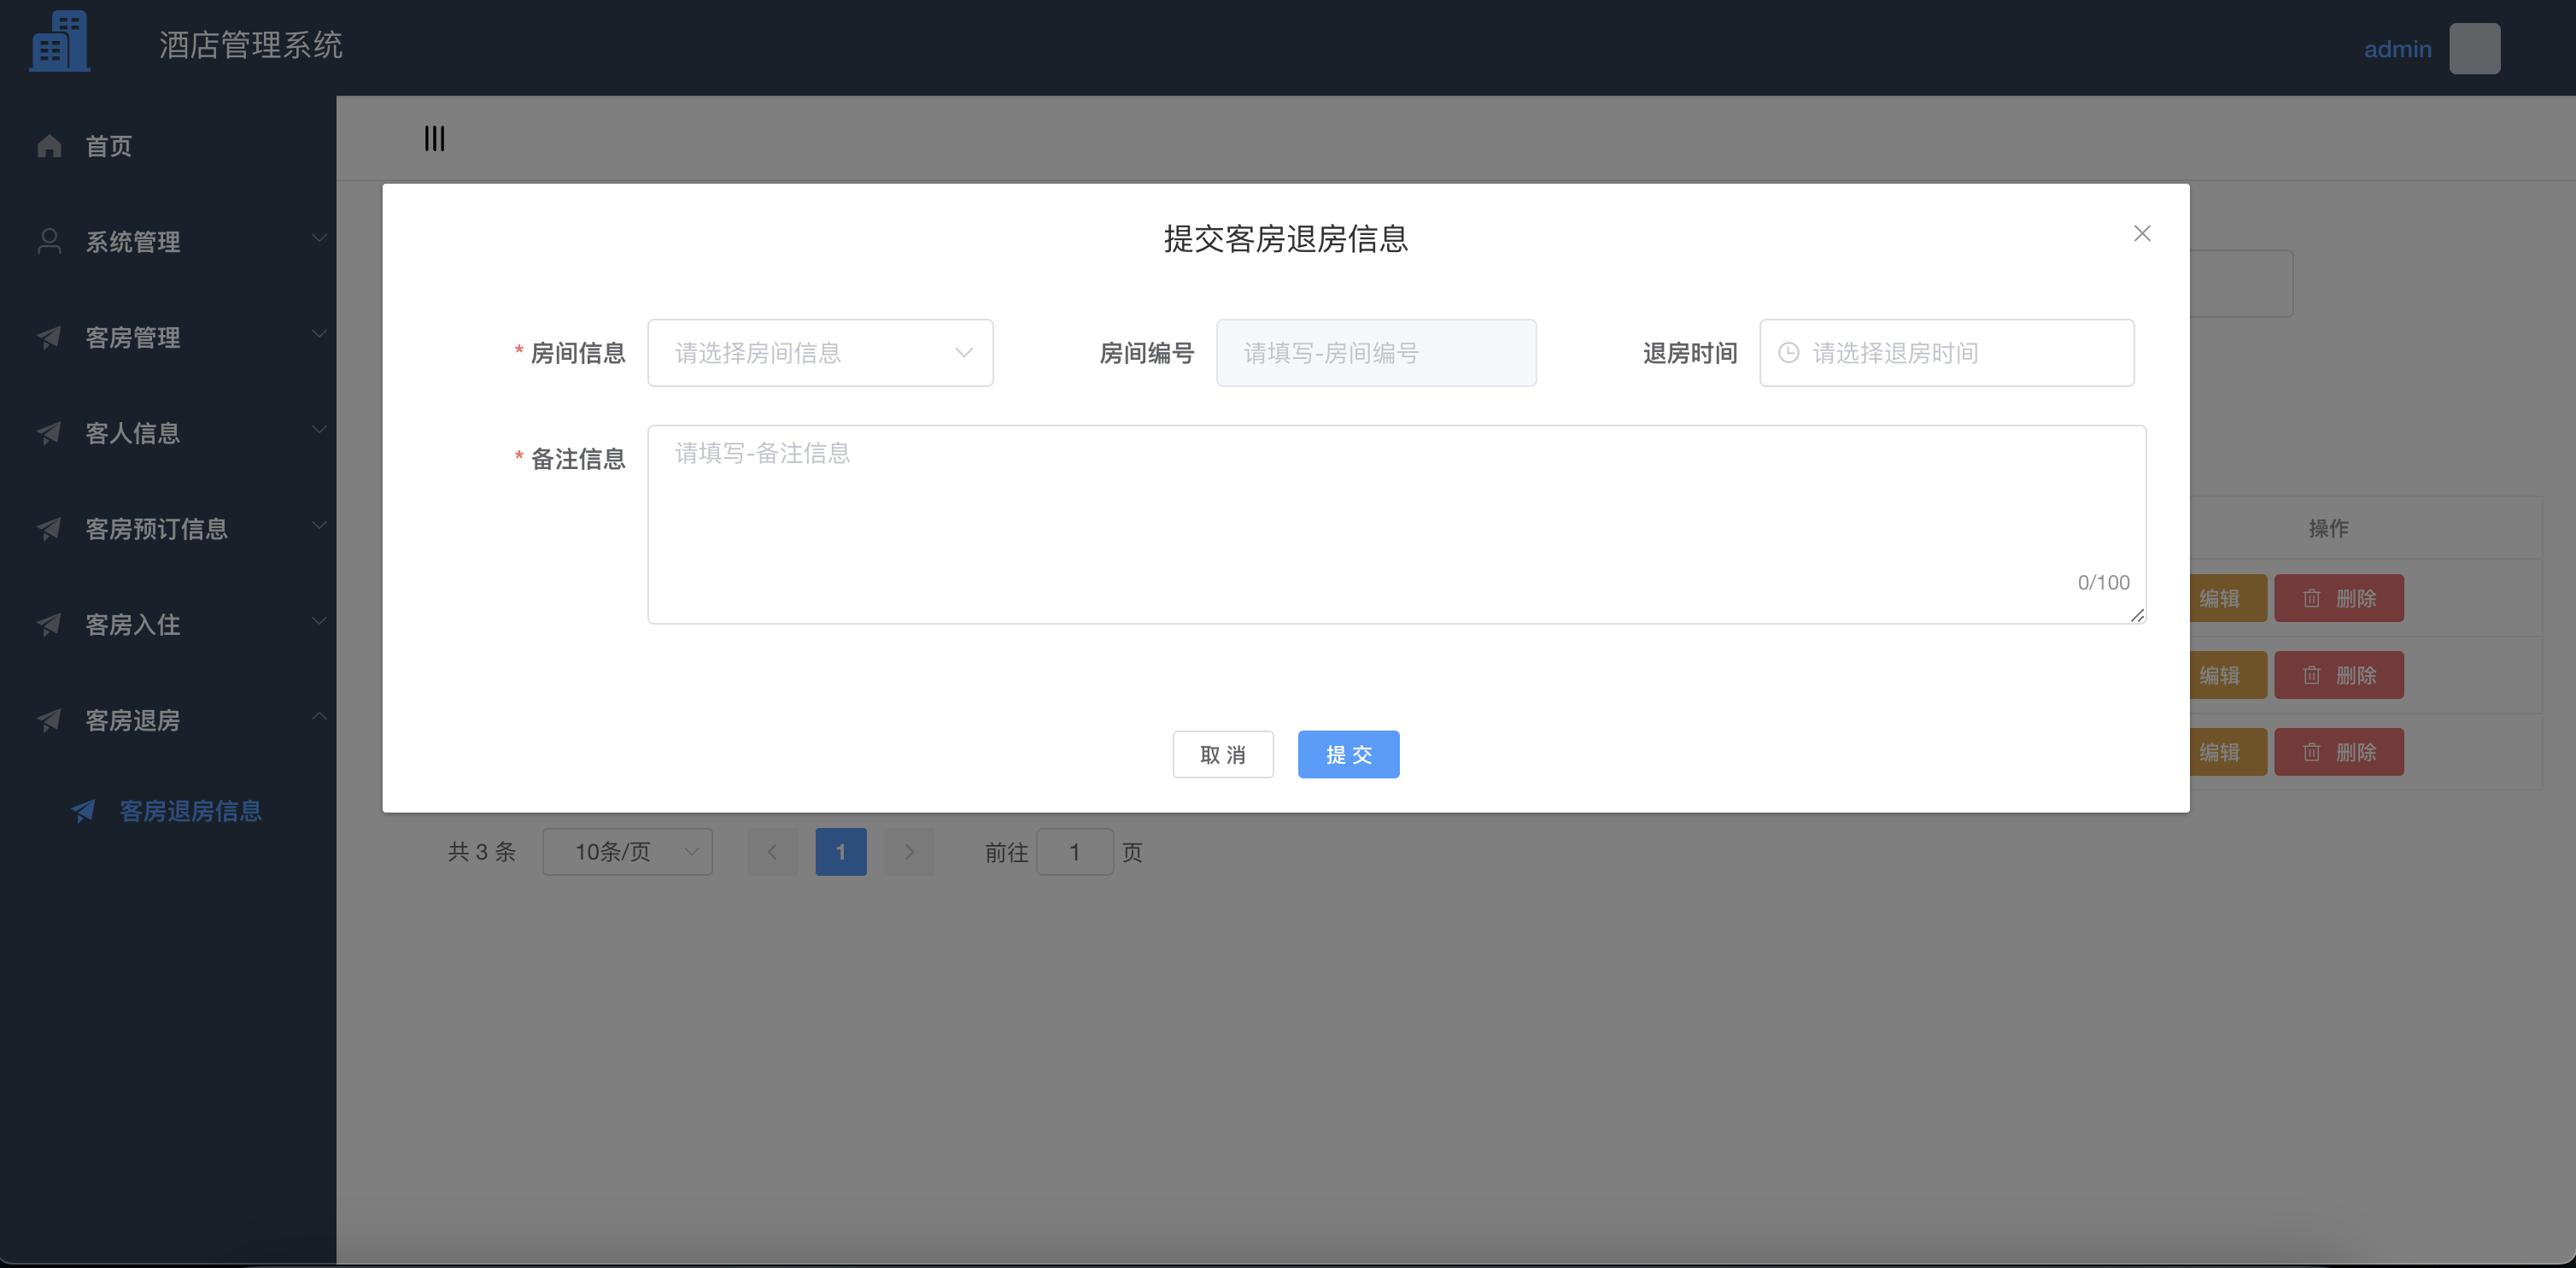Click the icon beside 客房退房
Viewport: 2576px width, 1268px height.
pyautogui.click(x=48, y=720)
